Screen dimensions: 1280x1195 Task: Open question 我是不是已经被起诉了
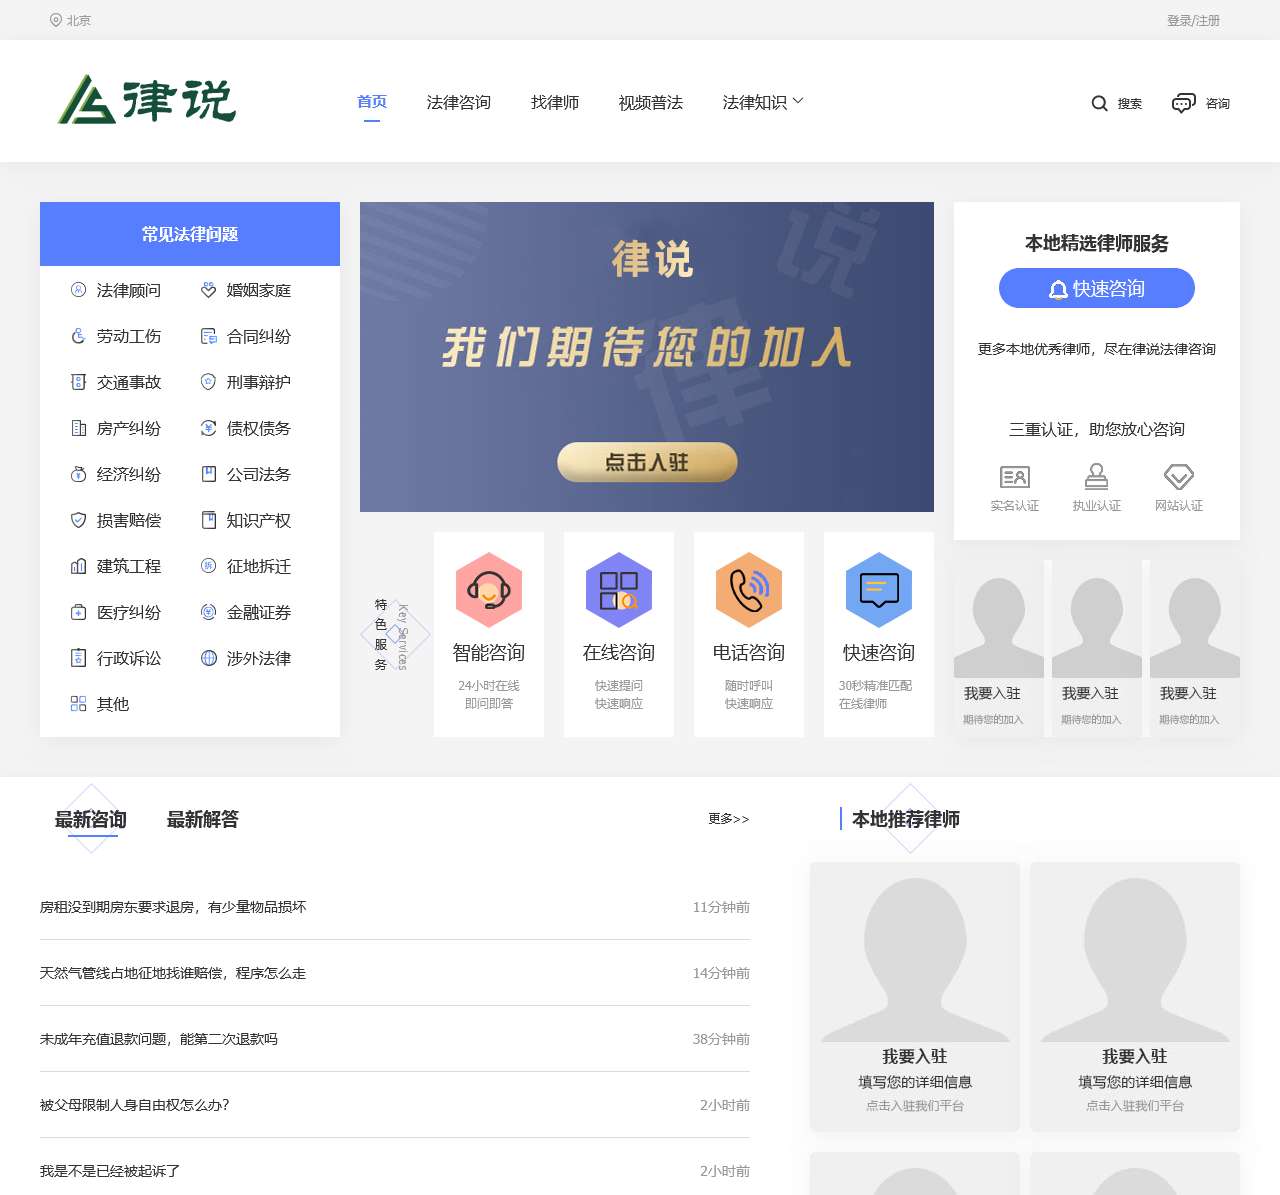(x=110, y=1171)
